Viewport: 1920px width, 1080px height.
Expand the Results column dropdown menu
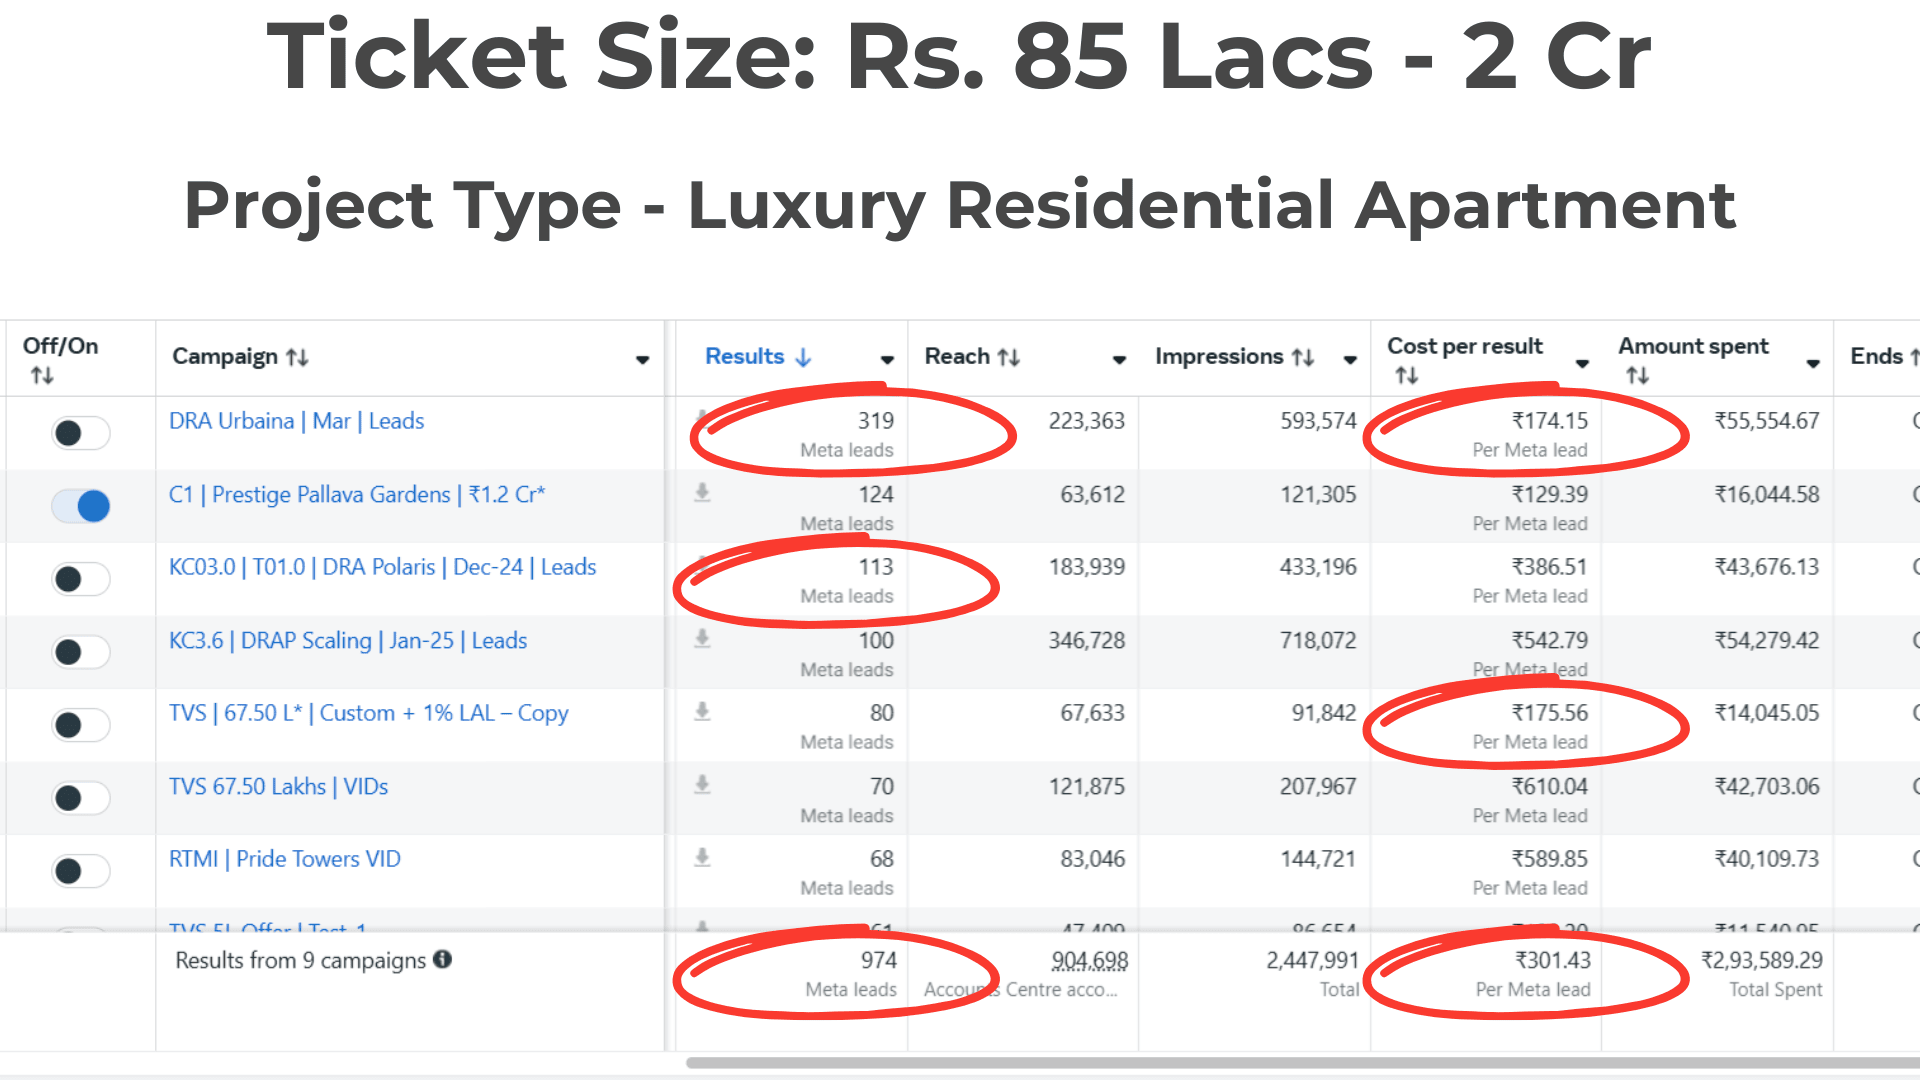coord(887,360)
